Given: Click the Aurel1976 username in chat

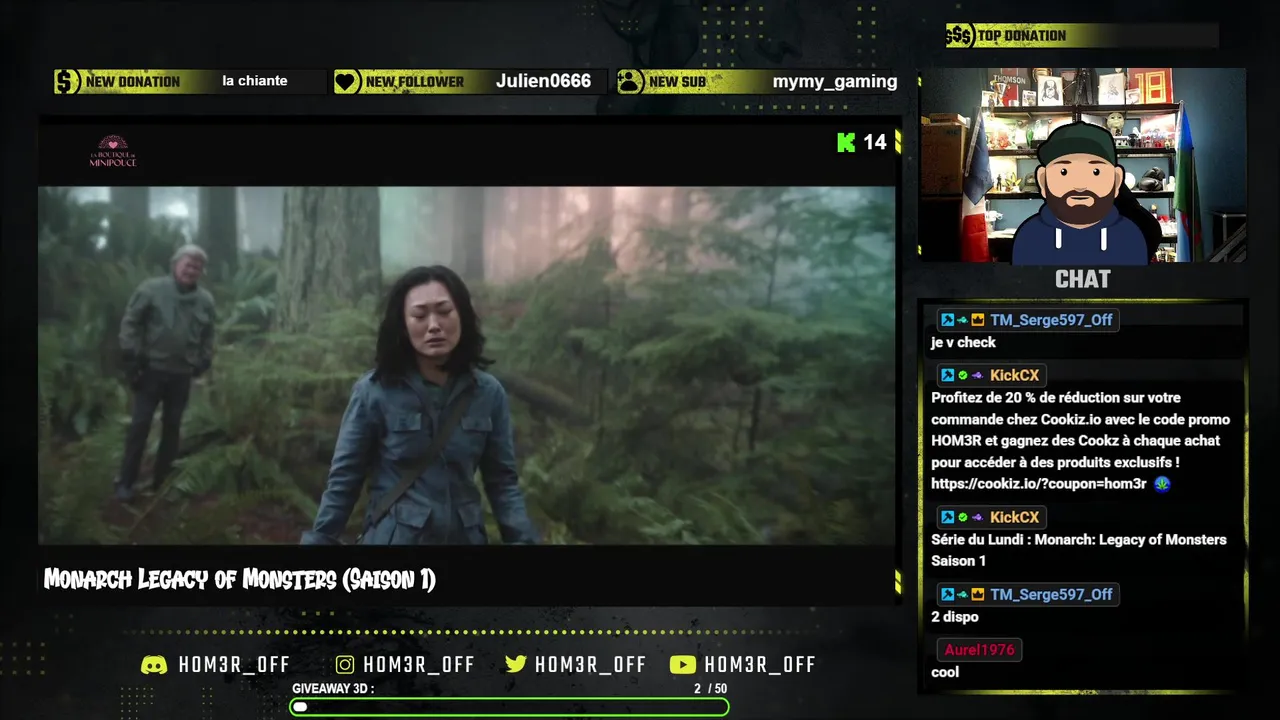Looking at the screenshot, I should (x=979, y=649).
